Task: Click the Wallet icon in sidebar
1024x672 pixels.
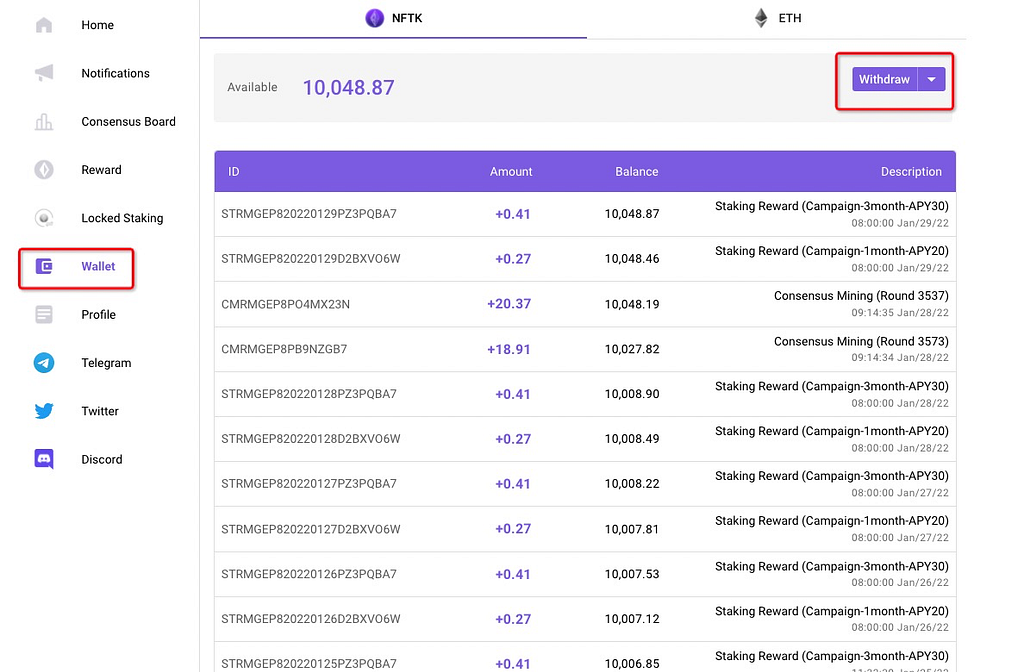Action: 44,266
